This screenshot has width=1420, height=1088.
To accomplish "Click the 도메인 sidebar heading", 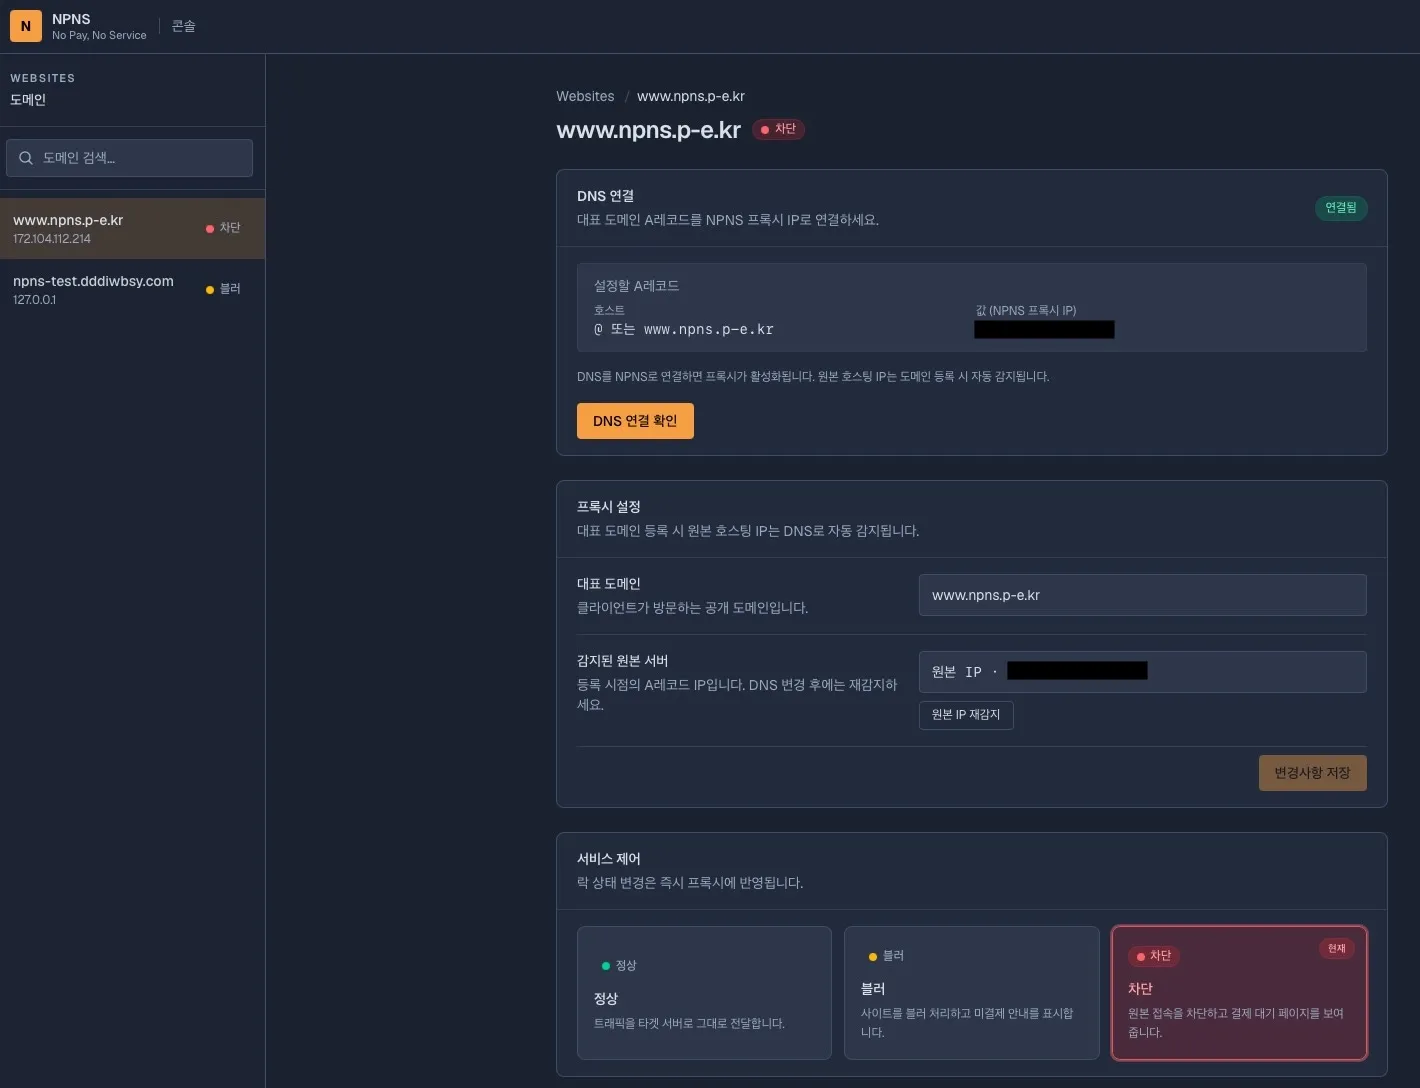I will (28, 100).
